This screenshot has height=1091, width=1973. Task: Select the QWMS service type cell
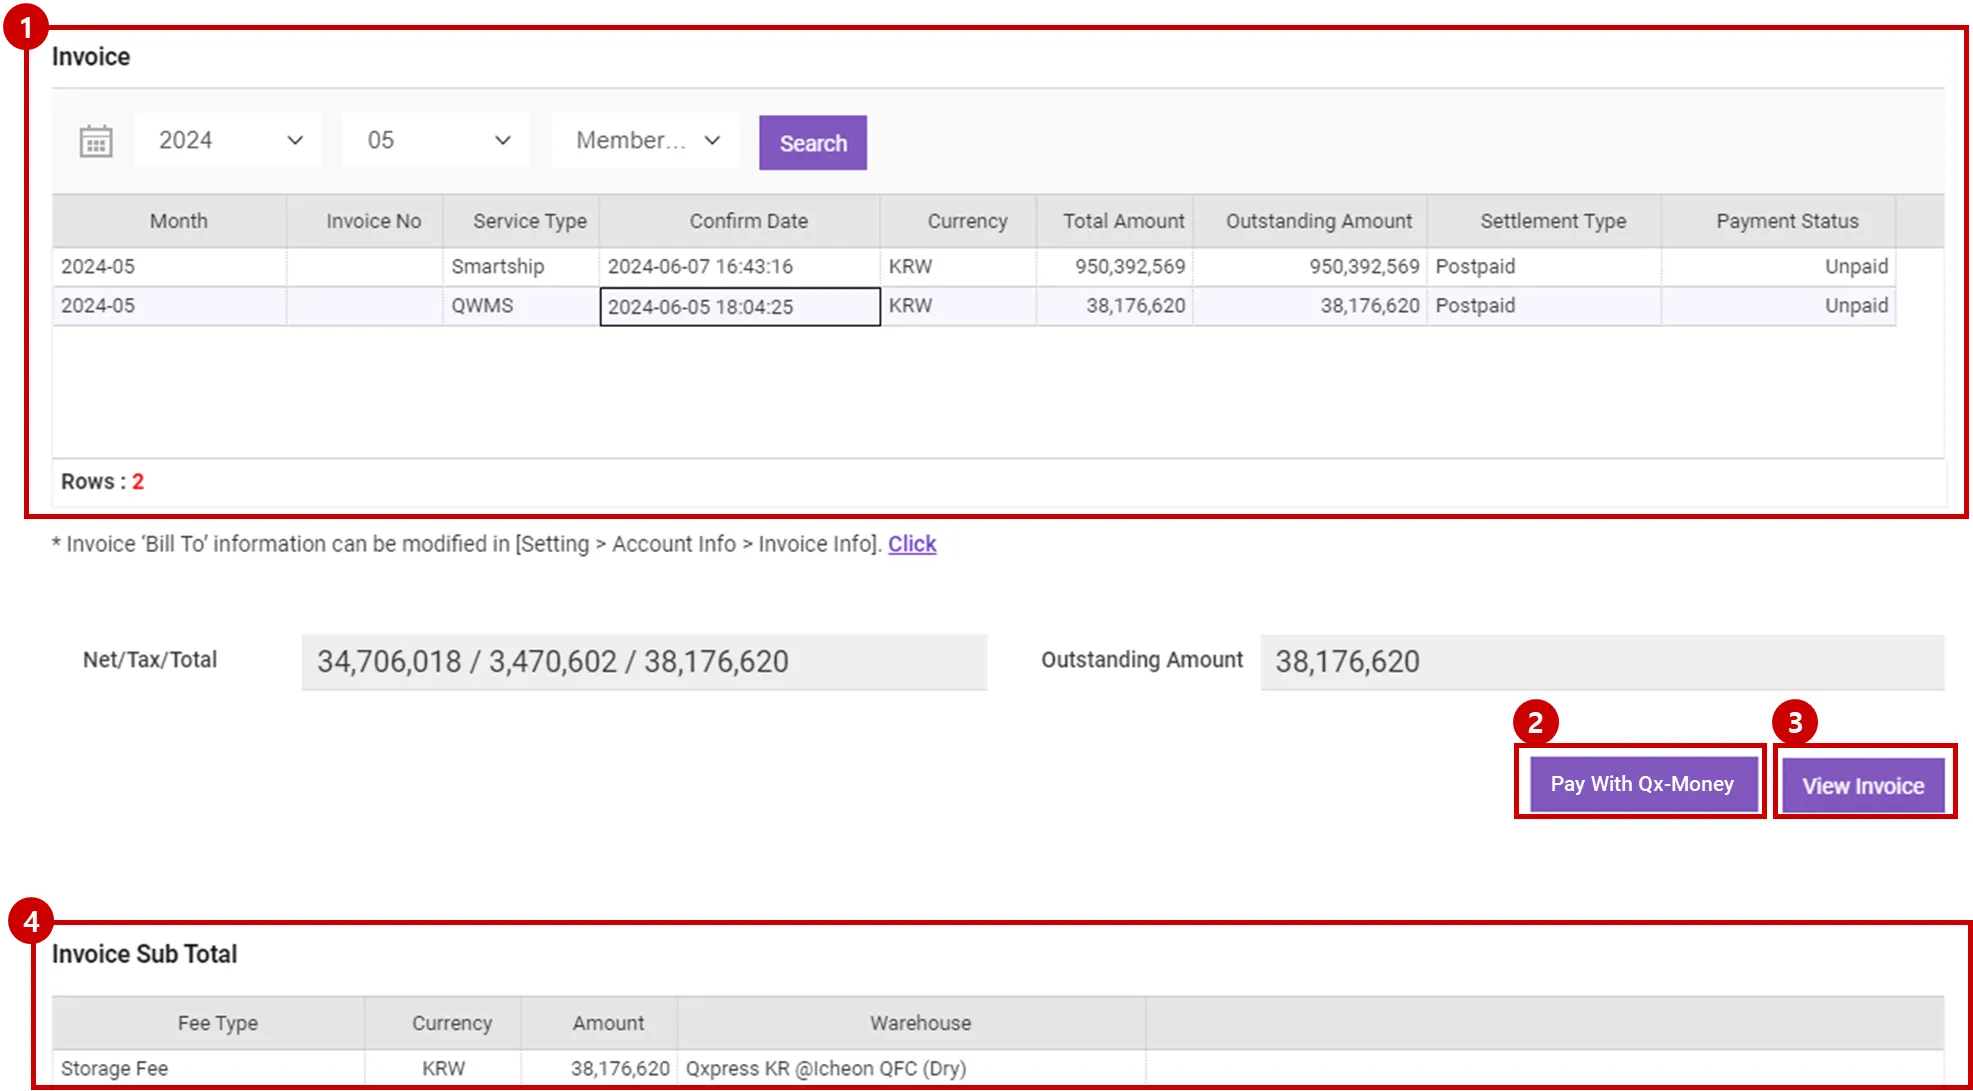point(482,306)
